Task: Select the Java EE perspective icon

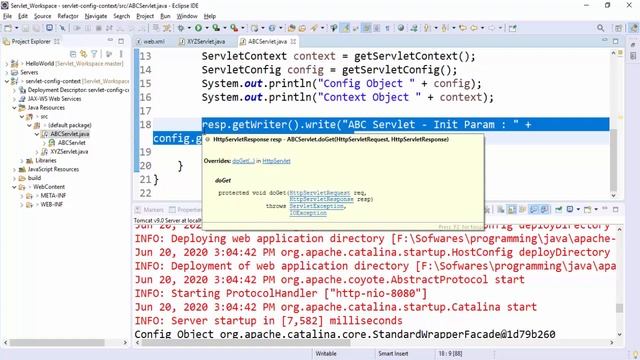Action: click(x=634, y=28)
